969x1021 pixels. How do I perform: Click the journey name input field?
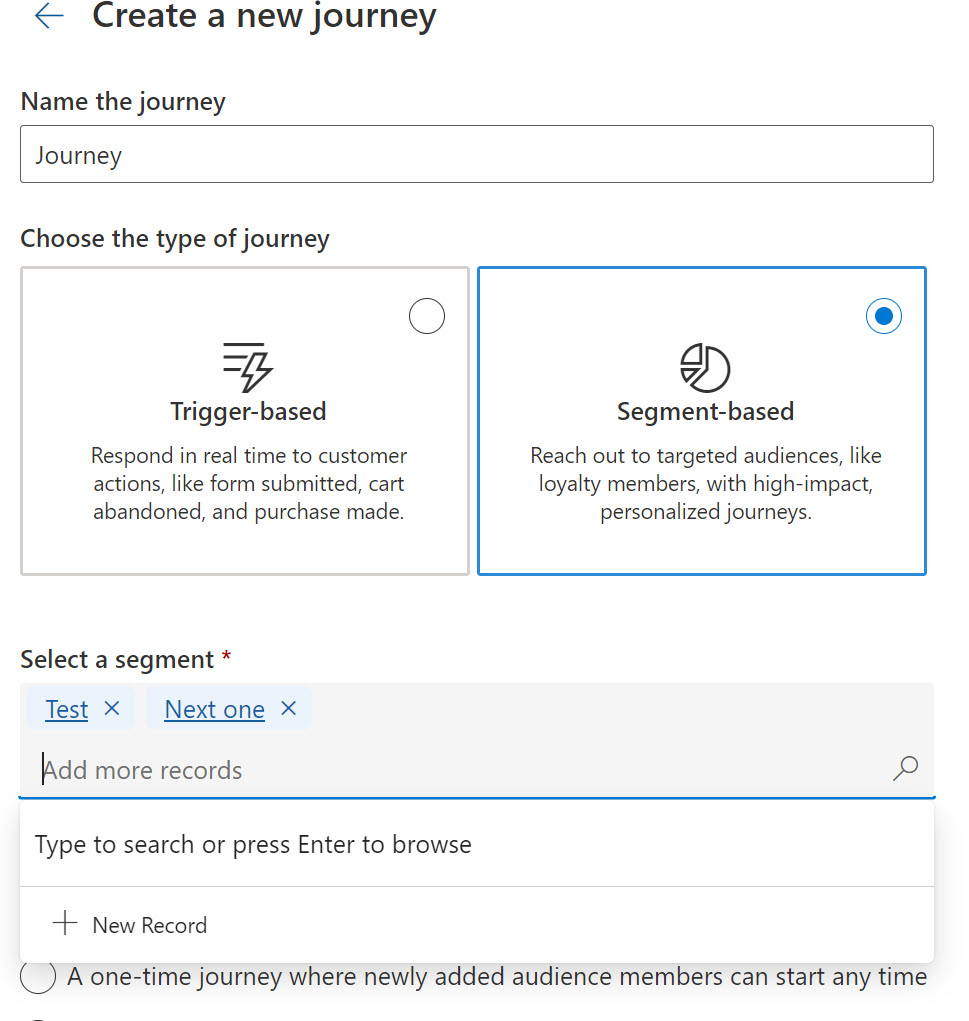pos(477,154)
